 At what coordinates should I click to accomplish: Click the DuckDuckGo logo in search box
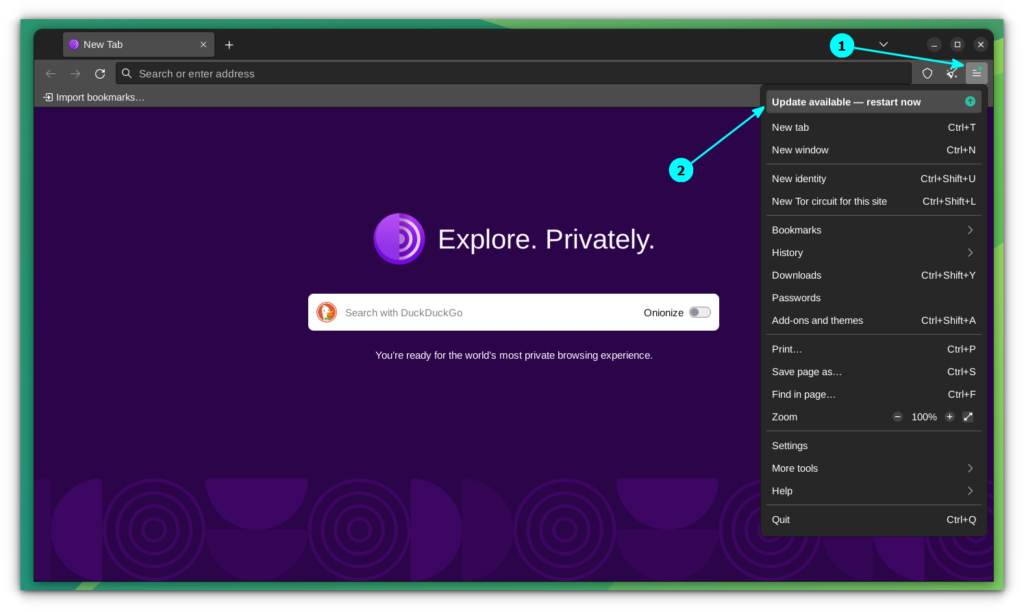coord(327,312)
